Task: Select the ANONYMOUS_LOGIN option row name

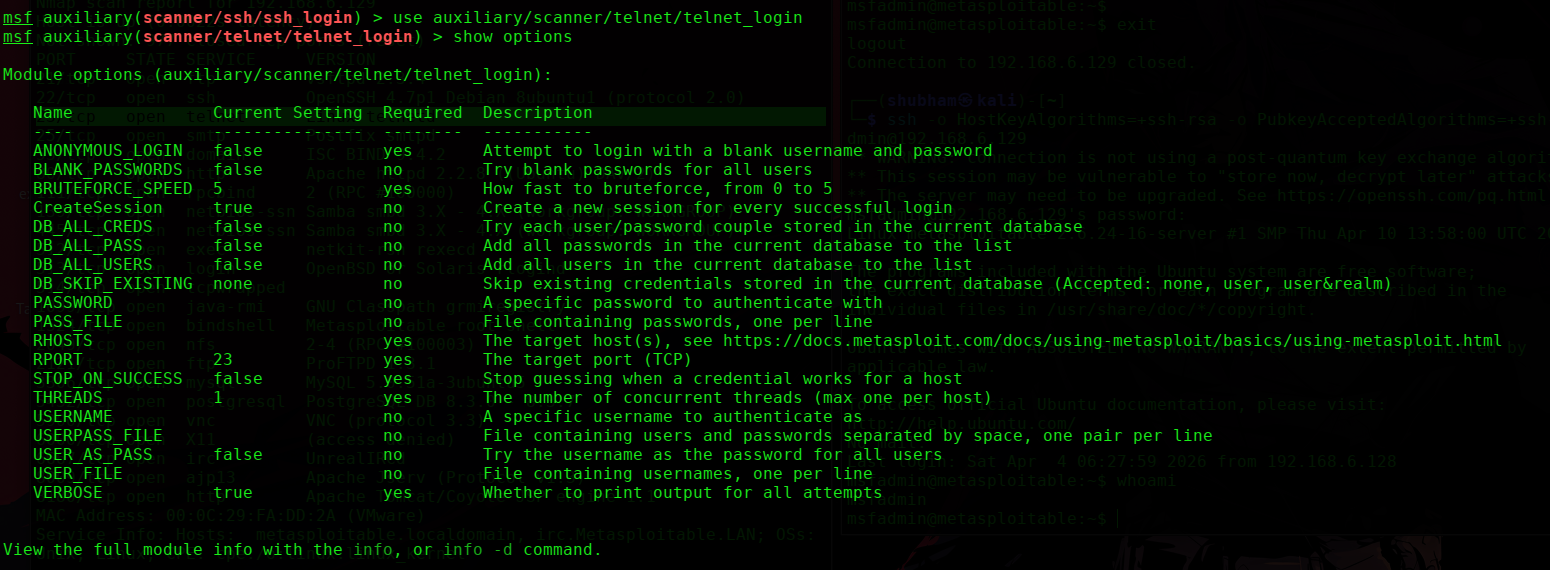Action: click(x=108, y=151)
